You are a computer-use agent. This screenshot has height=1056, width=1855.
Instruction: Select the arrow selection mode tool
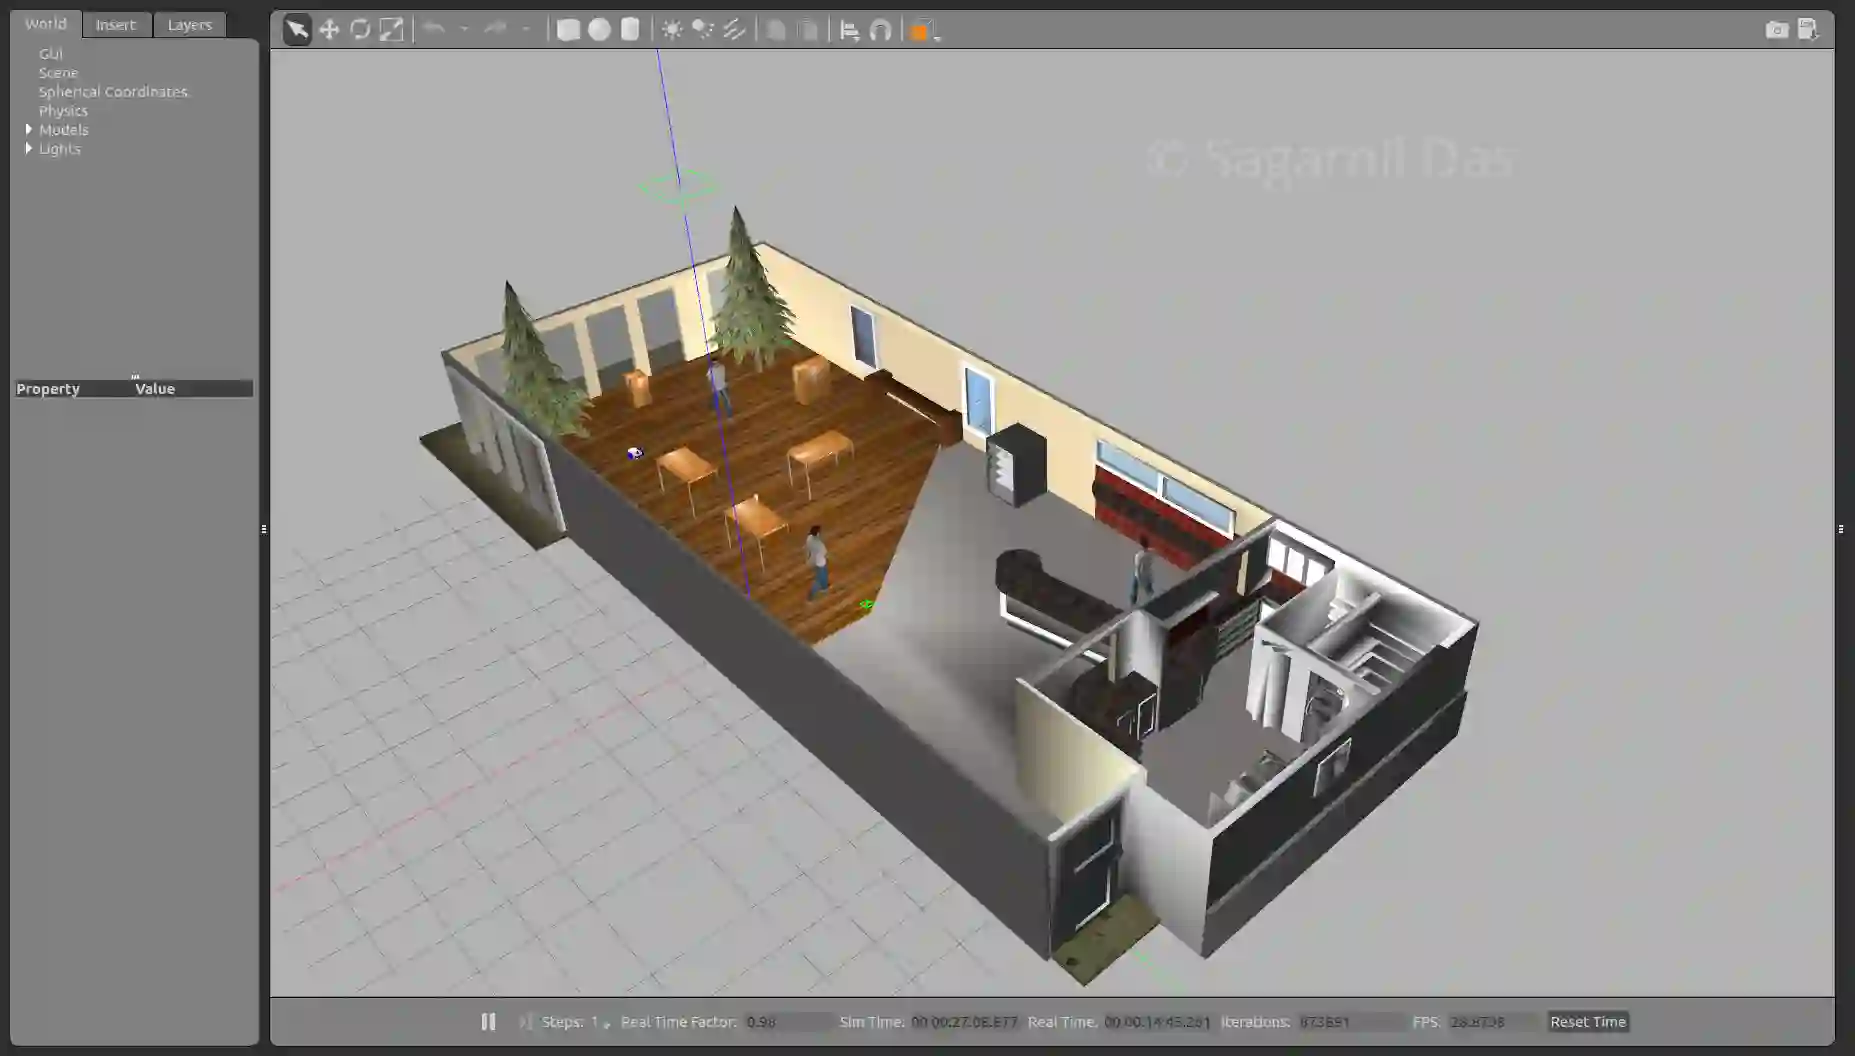(297, 30)
